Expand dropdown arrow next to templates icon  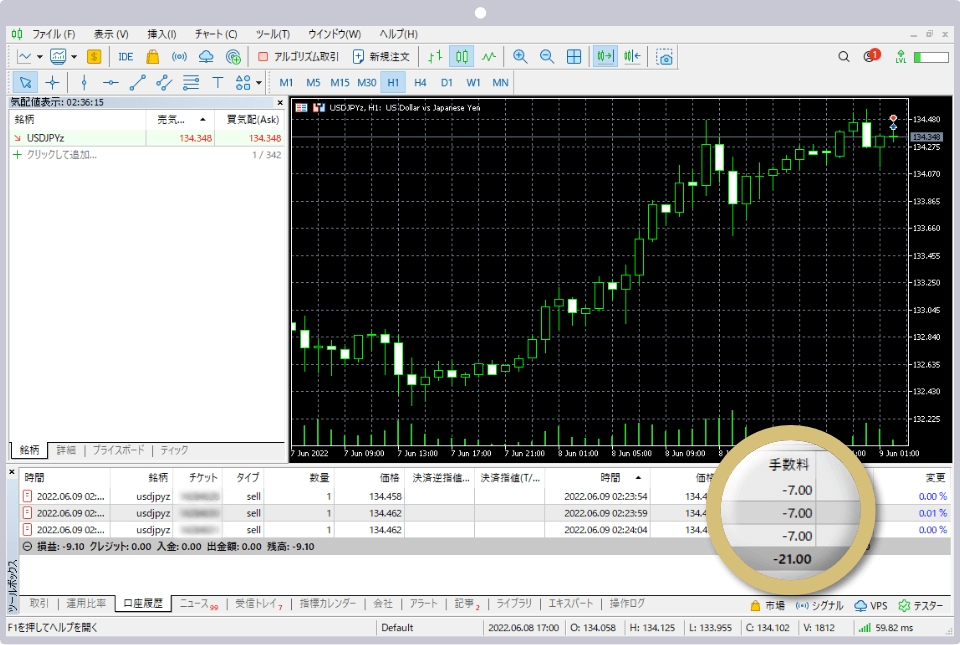[x=74, y=57]
